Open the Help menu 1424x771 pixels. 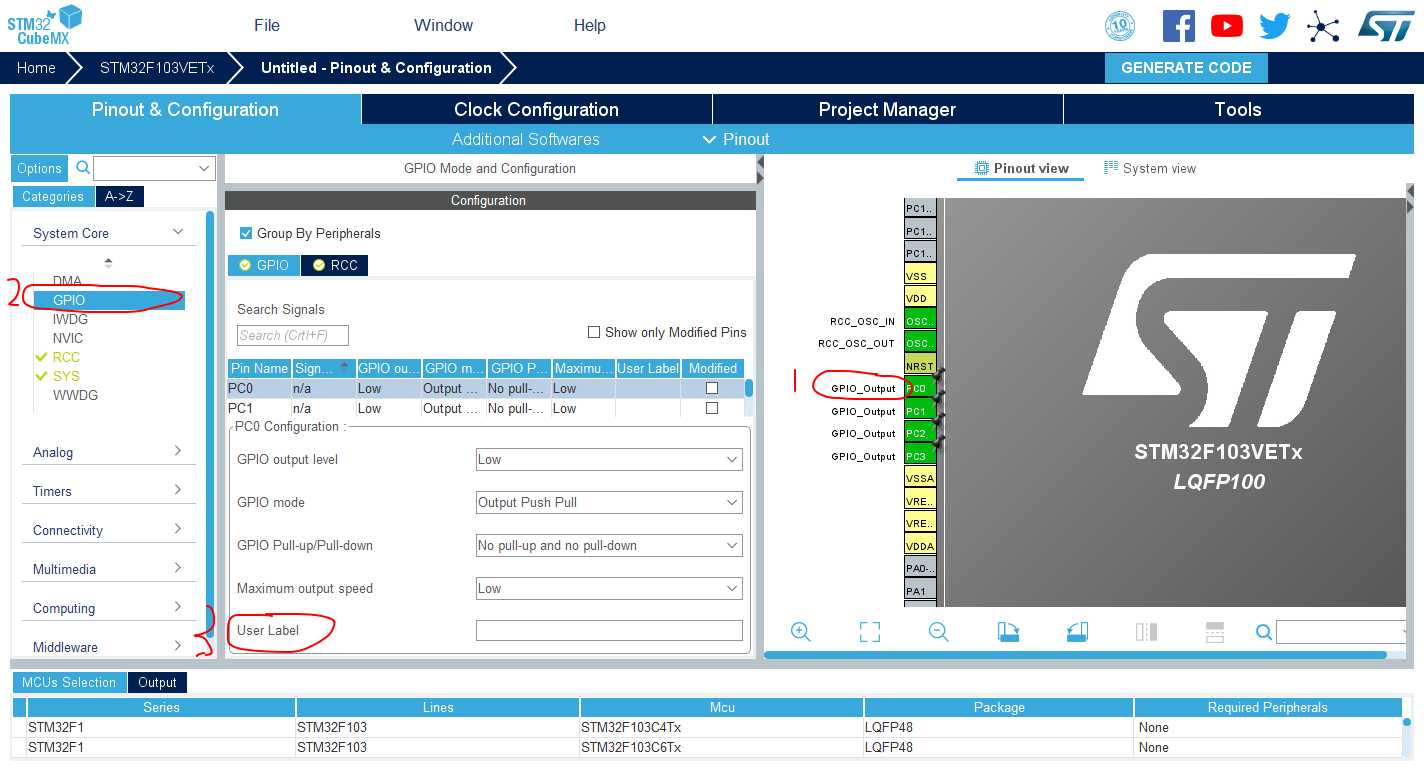[590, 25]
